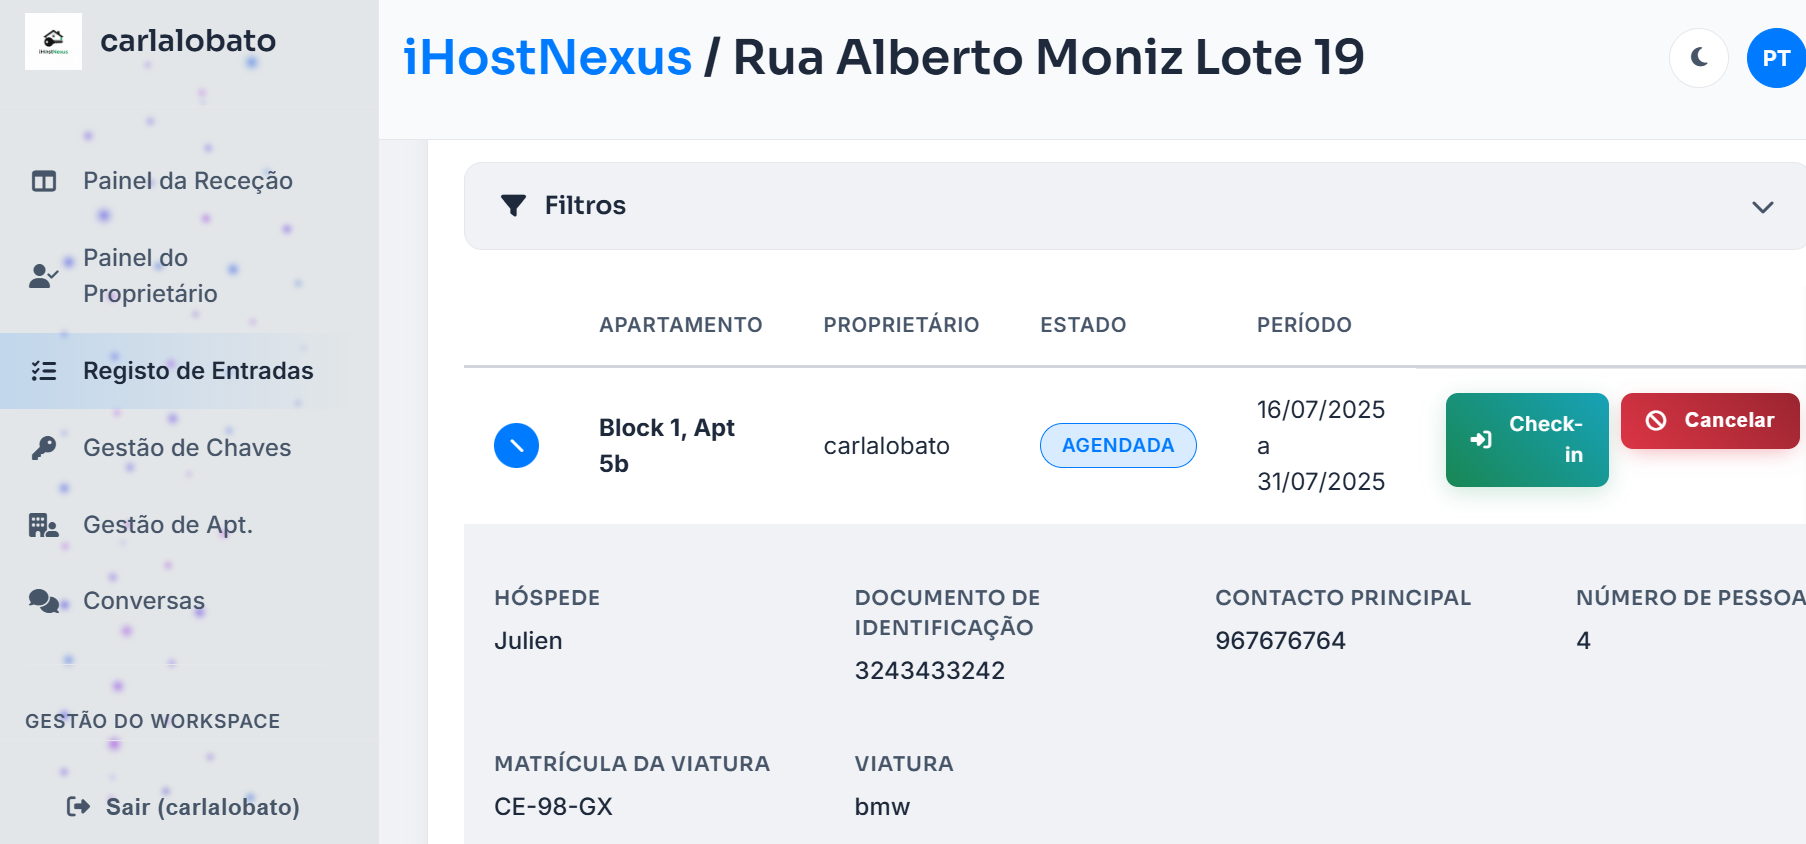Select the blue key icon on the reservation row

[x=517, y=446]
